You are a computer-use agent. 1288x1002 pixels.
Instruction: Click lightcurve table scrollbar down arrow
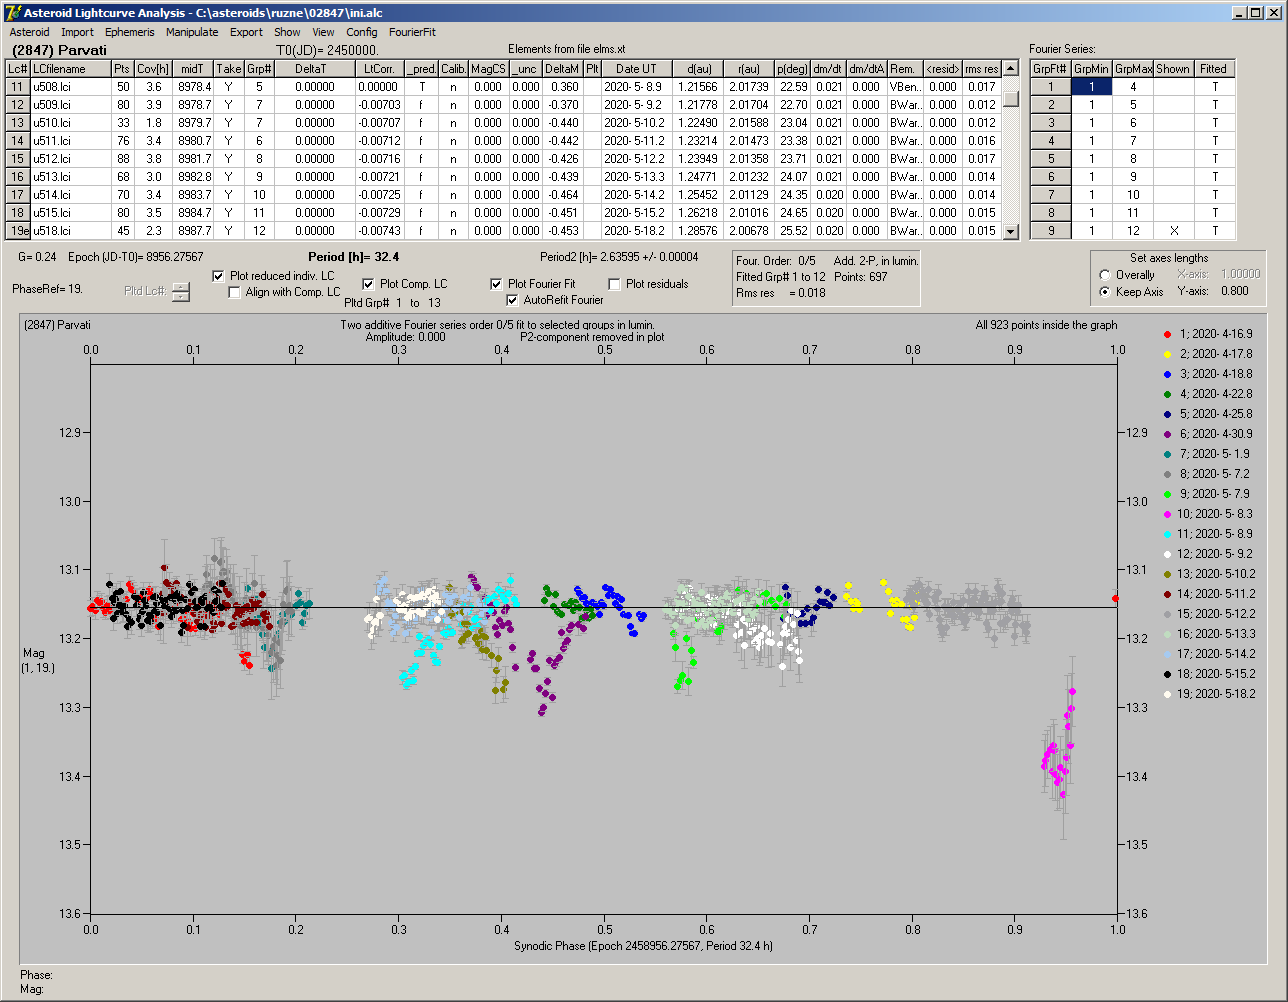point(1011,231)
